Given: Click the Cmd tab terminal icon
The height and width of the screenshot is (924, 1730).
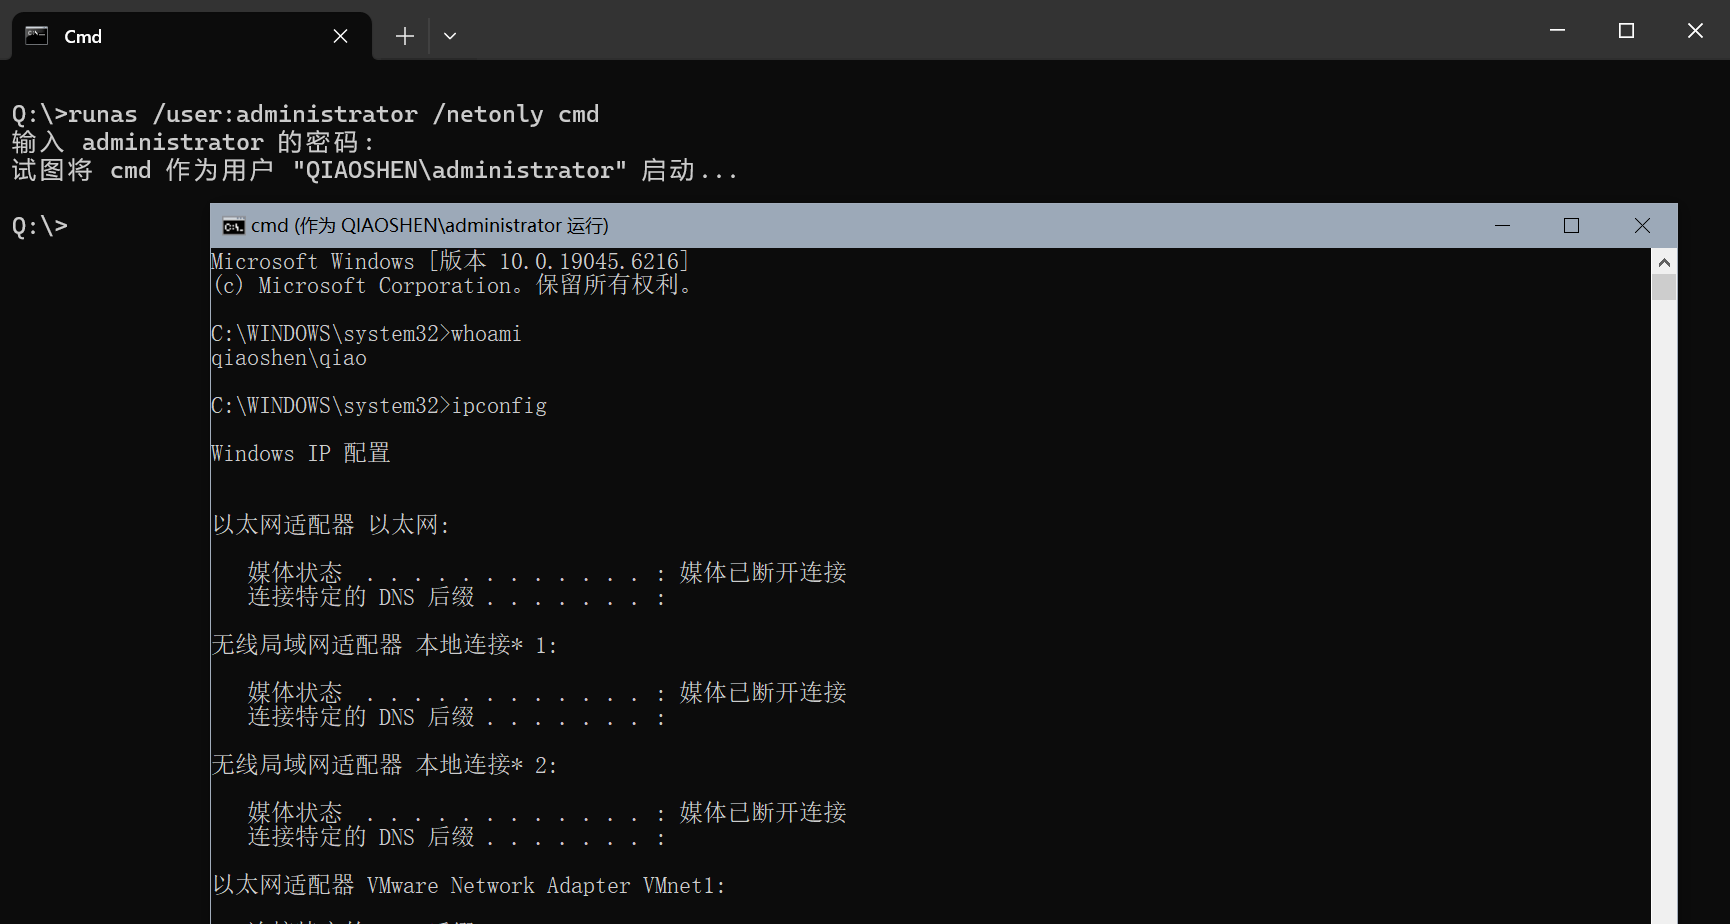Looking at the screenshot, I should tap(37, 36).
